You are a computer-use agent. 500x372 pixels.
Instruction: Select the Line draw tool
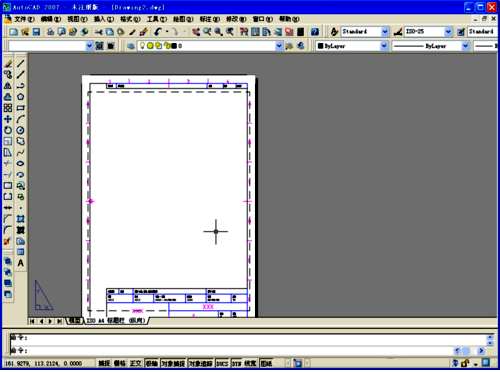click(21, 63)
